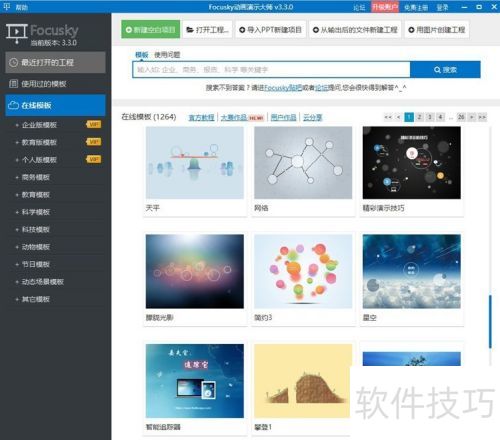This screenshot has height=440, width=500.
Task: Expand 个人版模板 category
Action: click(x=39, y=160)
